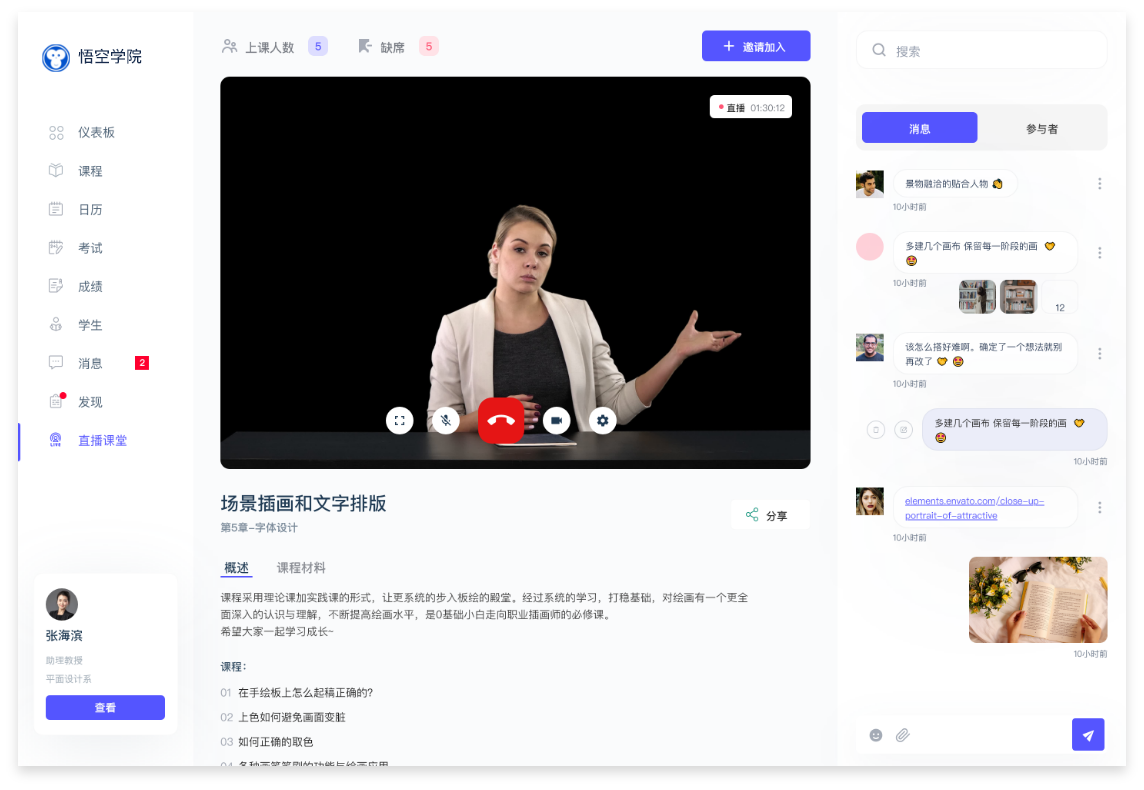The height and width of the screenshot is (790, 1144).
Task: End the call with red hang-up button
Action: pyautogui.click(x=500, y=421)
